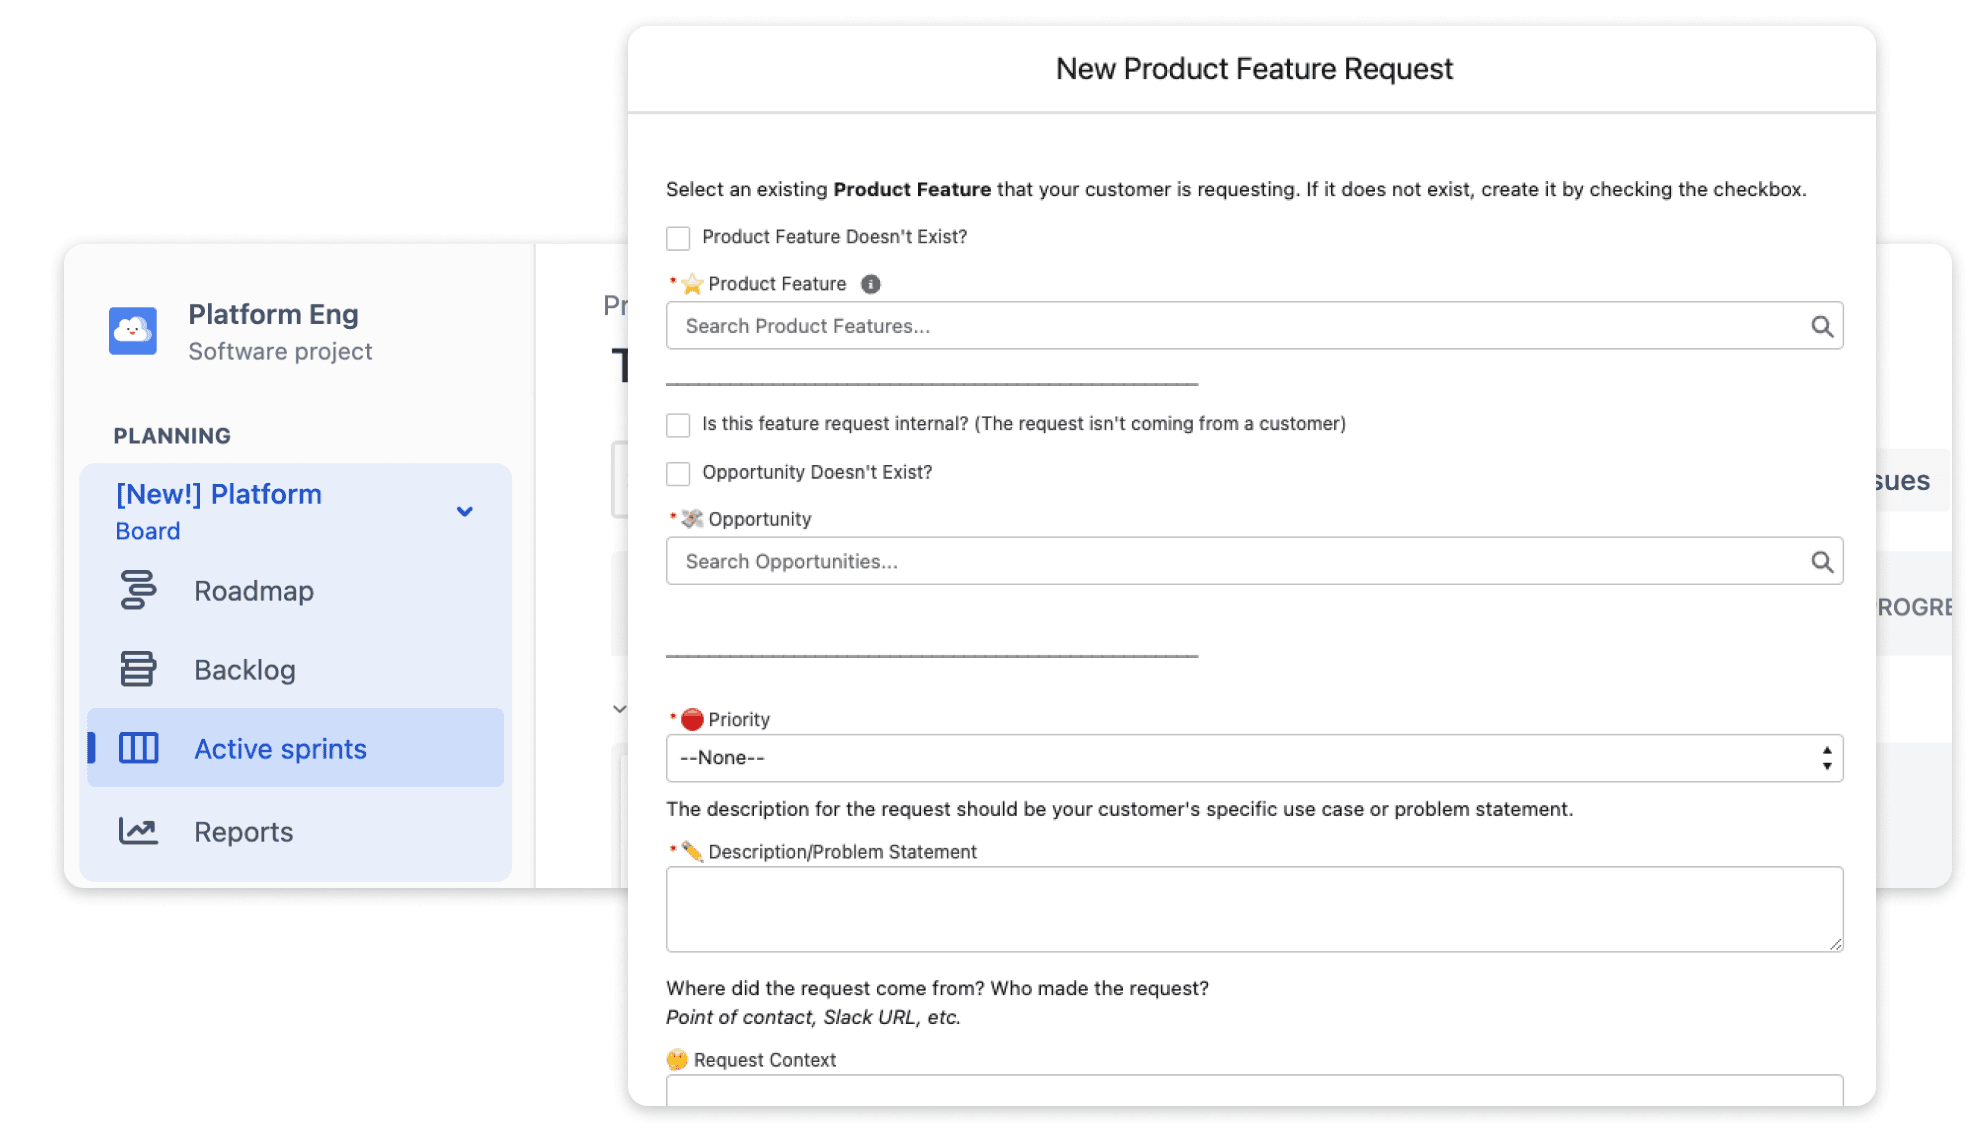Image resolution: width=1980 pixels, height=1134 pixels.
Task: Open the Roadmap link
Action: [x=254, y=591]
